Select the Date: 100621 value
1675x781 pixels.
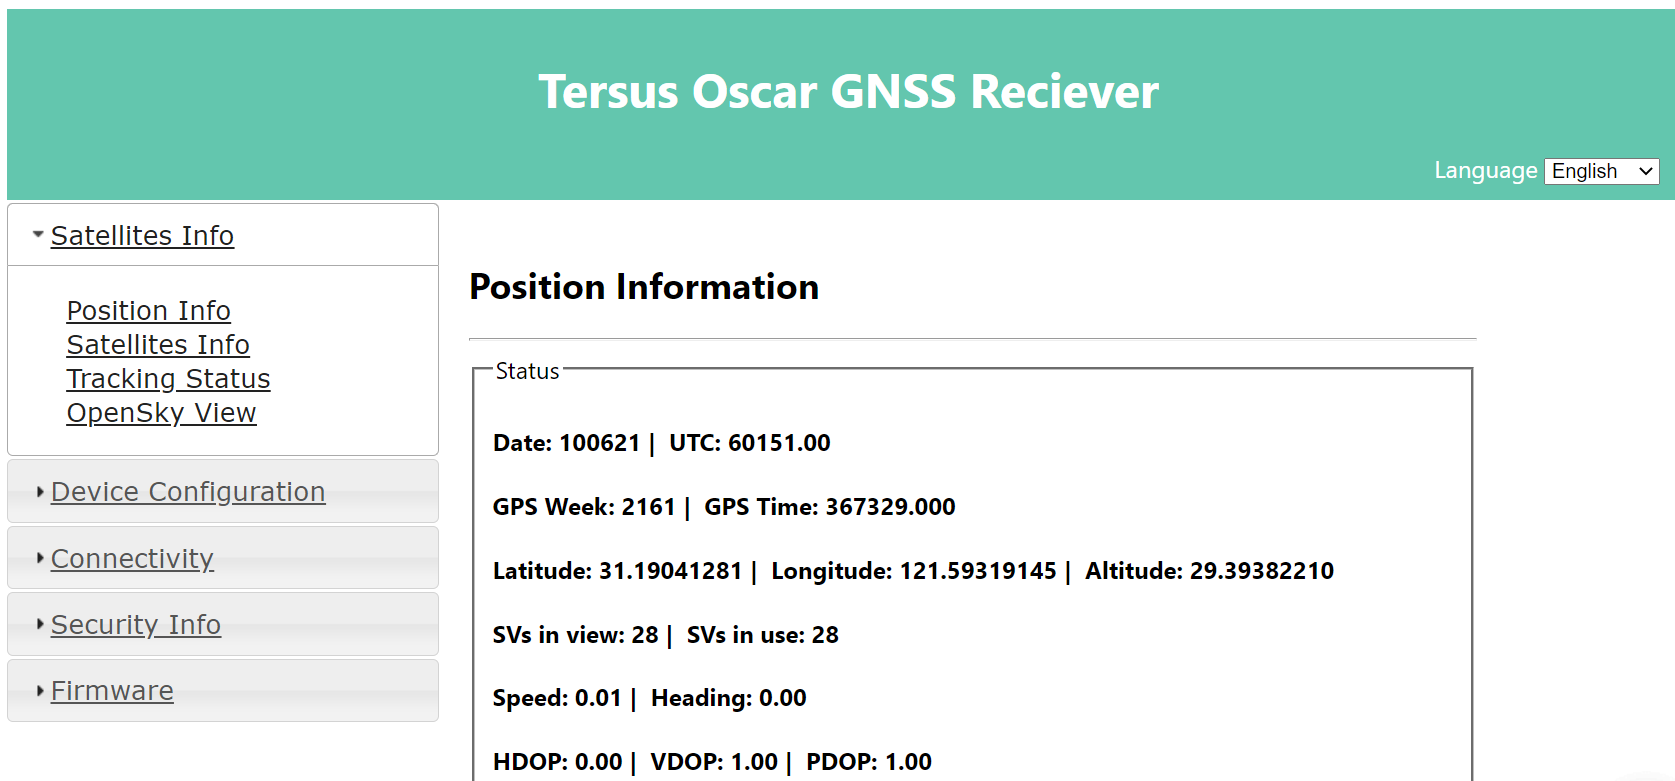point(566,443)
